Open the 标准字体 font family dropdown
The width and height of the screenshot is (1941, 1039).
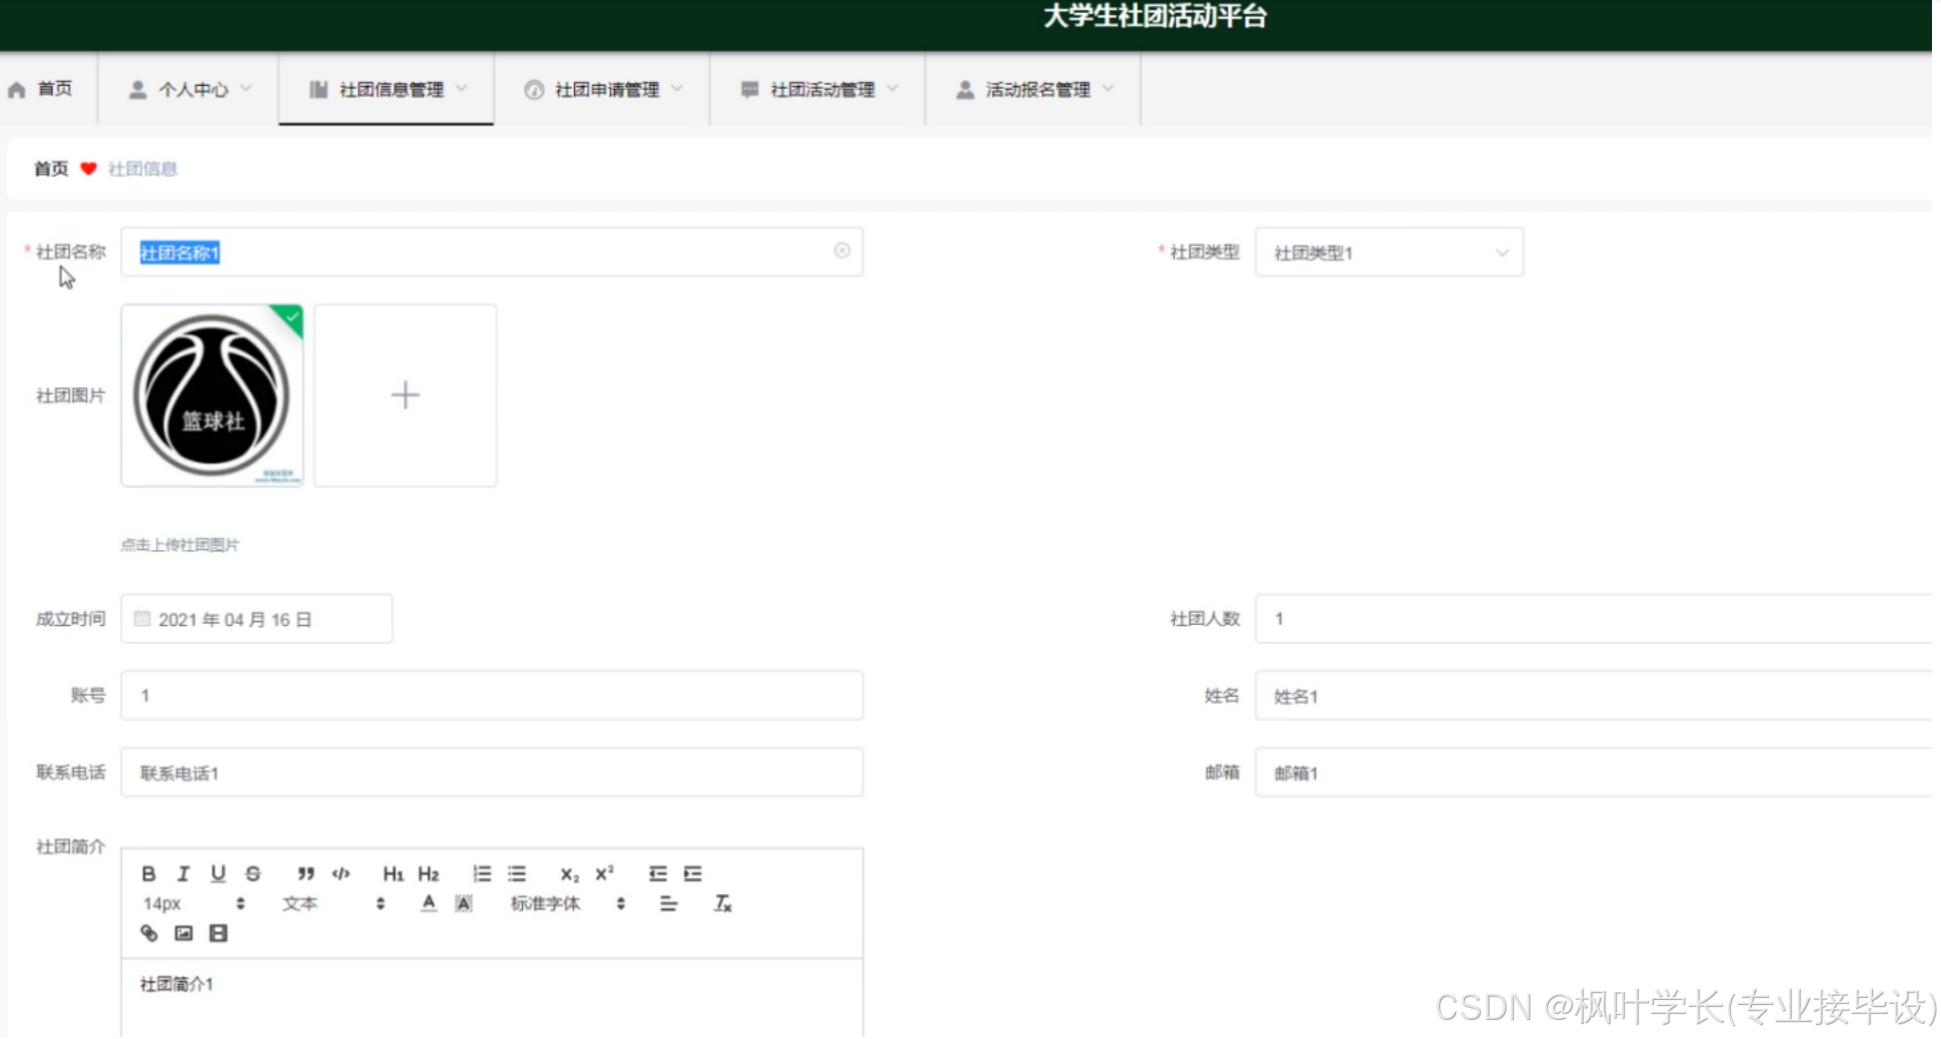click(568, 904)
